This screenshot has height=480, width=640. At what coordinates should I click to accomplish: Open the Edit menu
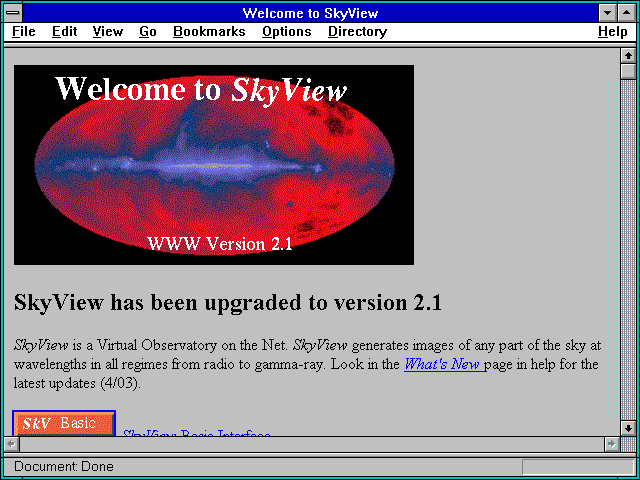[64, 32]
